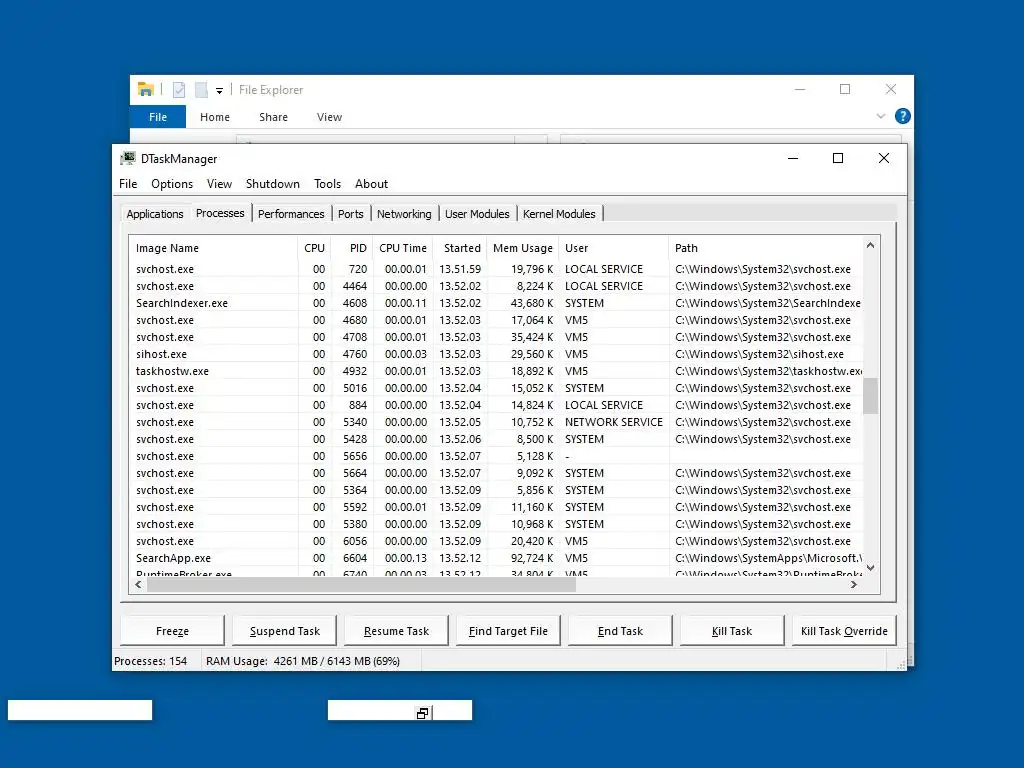This screenshot has width=1024, height=768.
Task: Select the sihost.exe process row
Action: pos(496,354)
